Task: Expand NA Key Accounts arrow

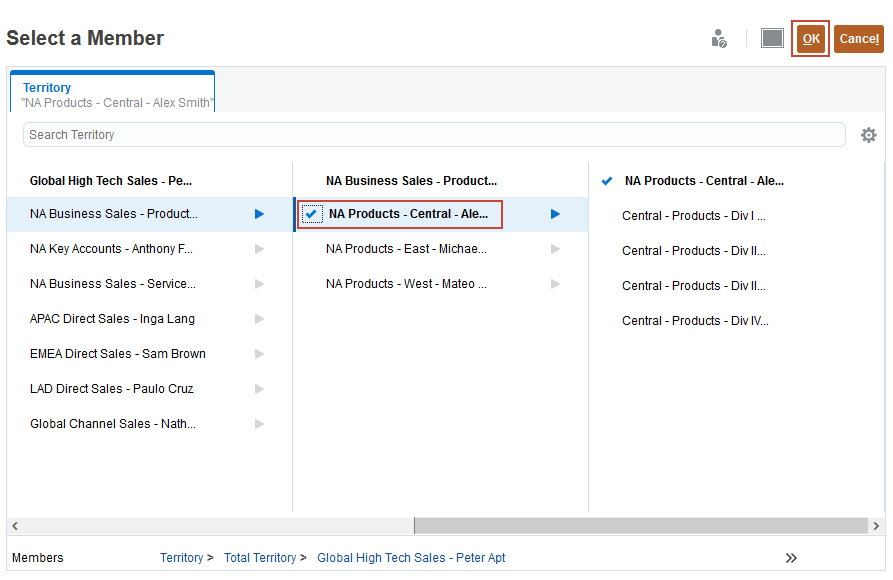Action: click(x=259, y=249)
